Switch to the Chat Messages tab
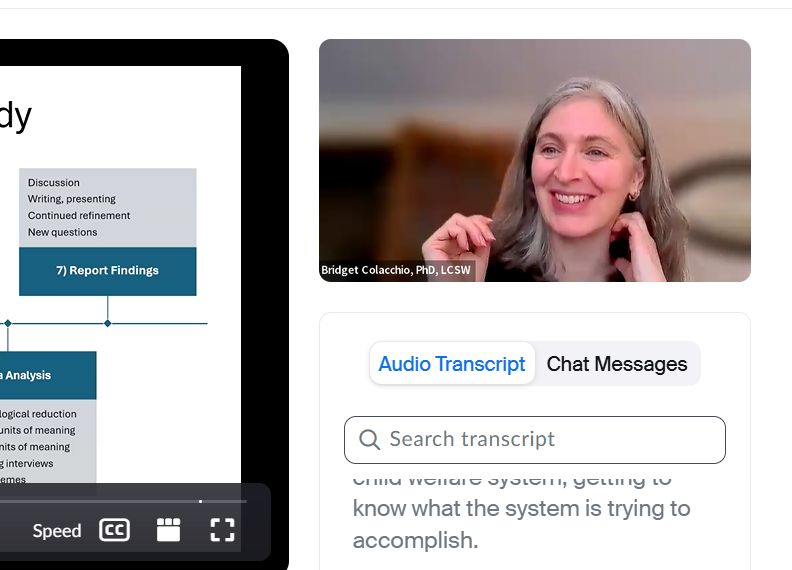This screenshot has width=792, height=570. pos(617,364)
